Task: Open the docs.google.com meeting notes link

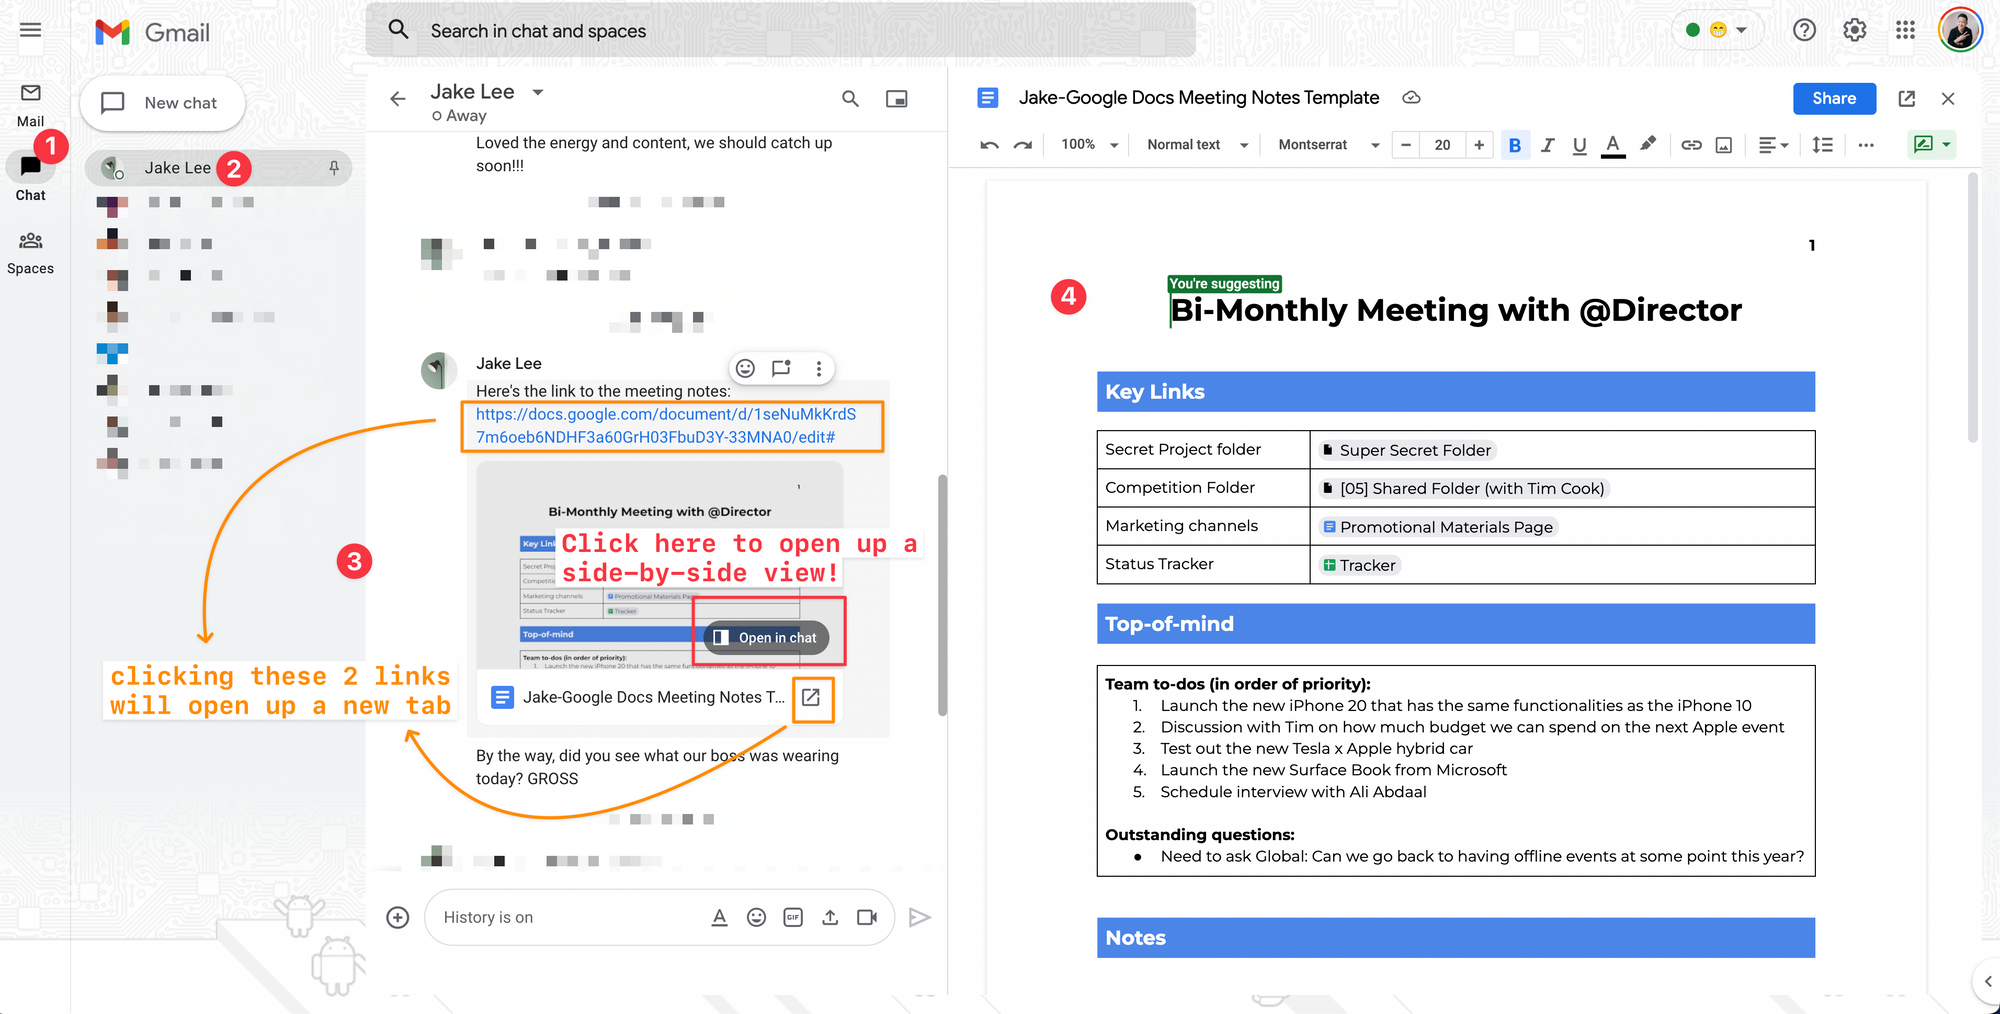Action: pyautogui.click(x=666, y=426)
